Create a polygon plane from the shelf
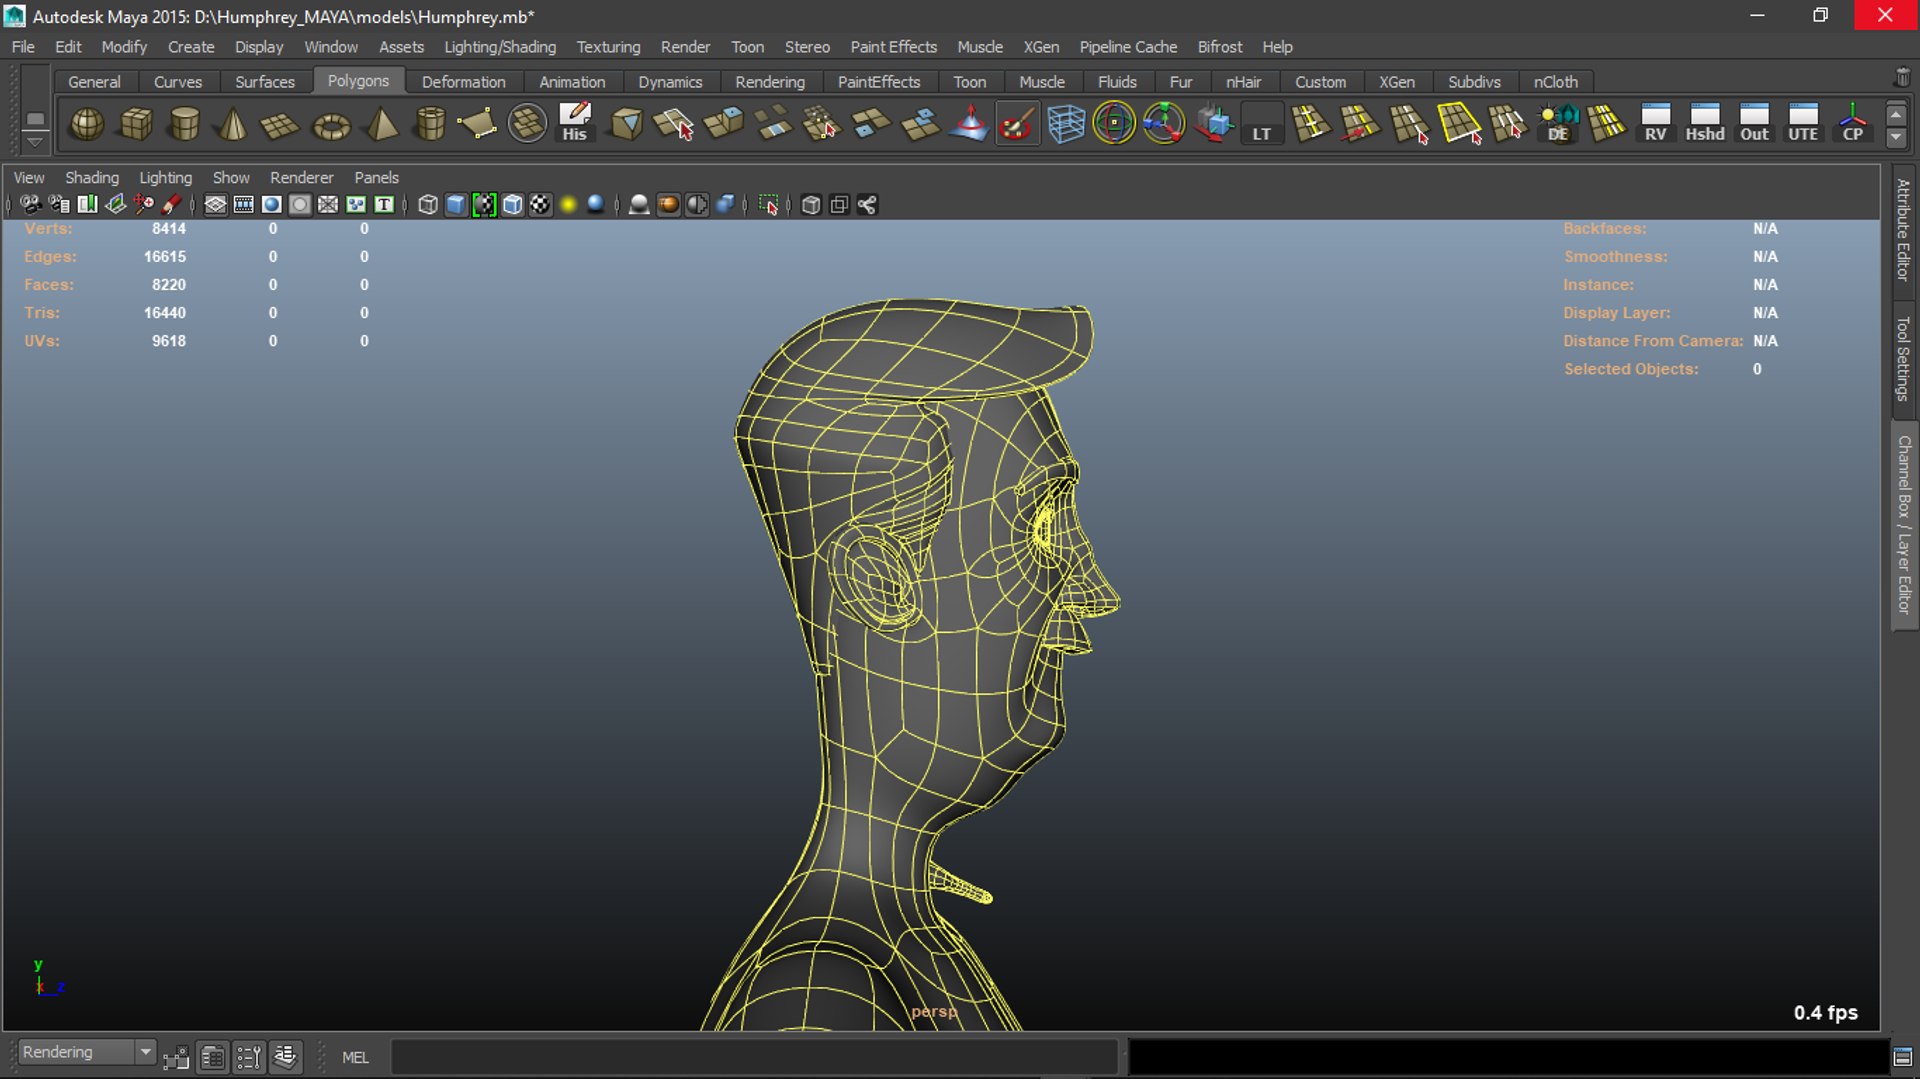1920x1079 pixels. (281, 124)
